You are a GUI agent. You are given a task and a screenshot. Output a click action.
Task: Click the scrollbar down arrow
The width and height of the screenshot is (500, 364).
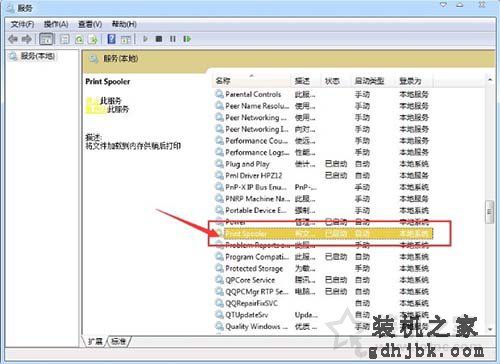click(x=490, y=329)
